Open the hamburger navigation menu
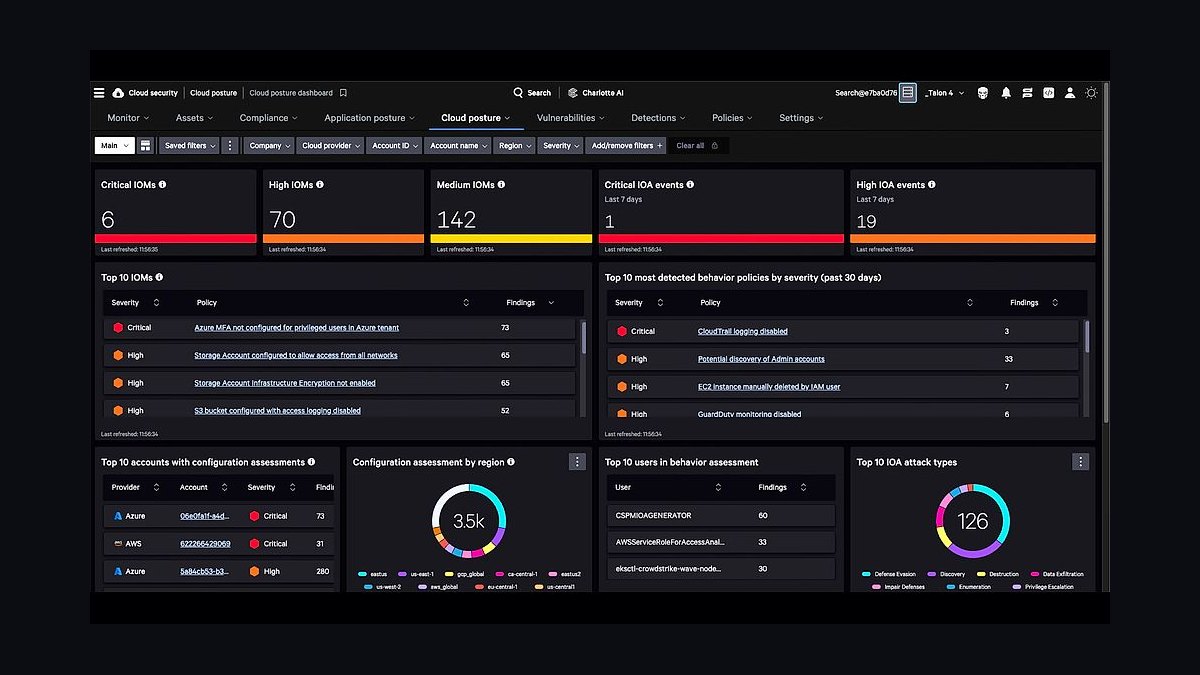Viewport: 1200px width, 675px height. (99, 93)
